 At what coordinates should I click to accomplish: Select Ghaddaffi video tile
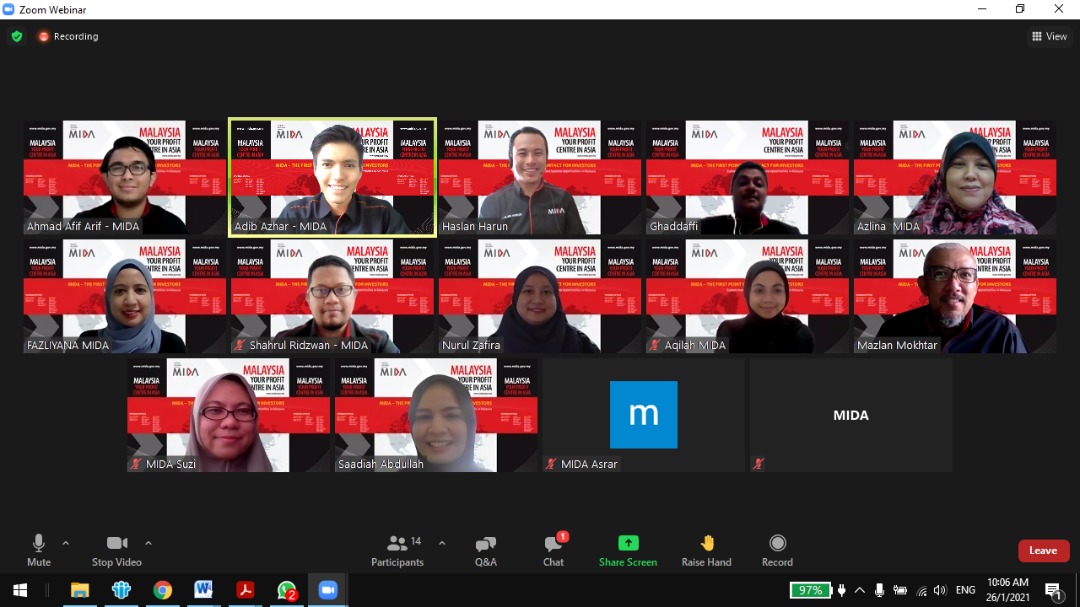(747, 177)
